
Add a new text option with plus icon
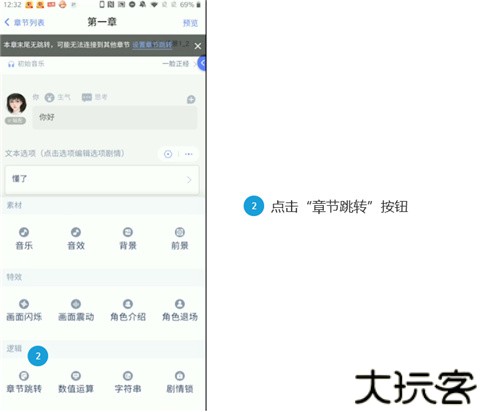click(168, 154)
